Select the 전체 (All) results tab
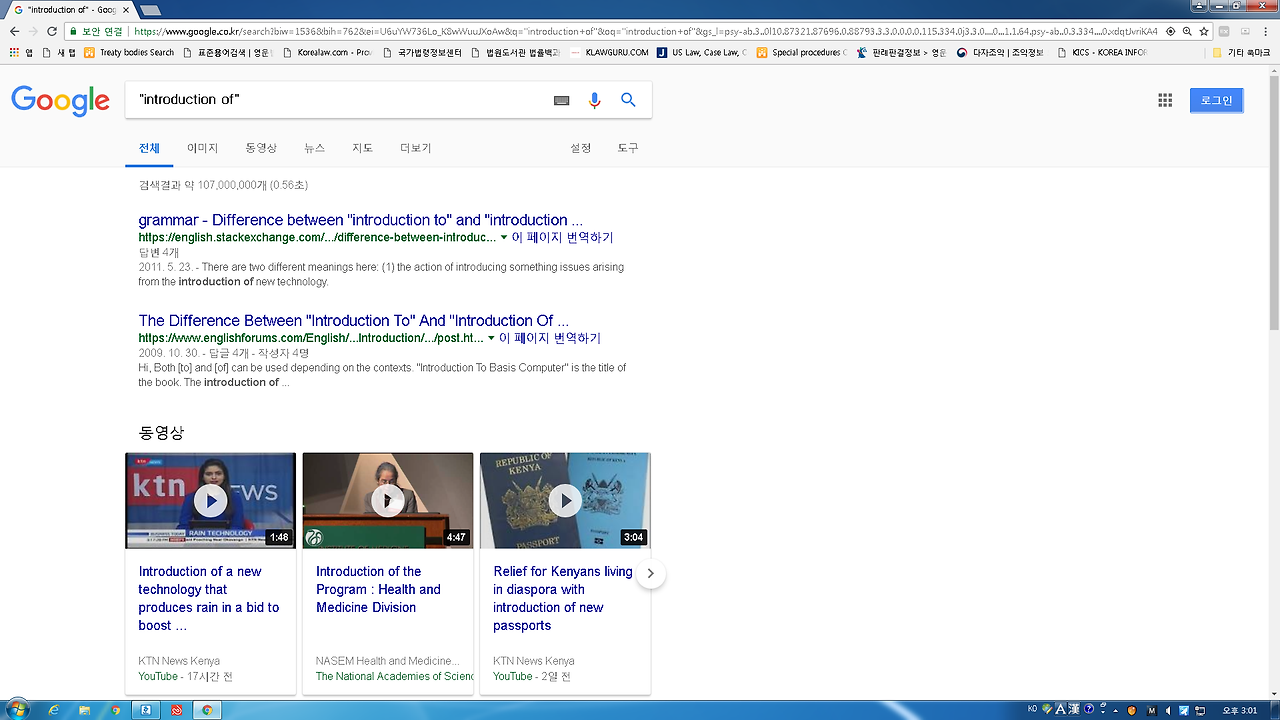This screenshot has height=720, width=1280. 149,148
